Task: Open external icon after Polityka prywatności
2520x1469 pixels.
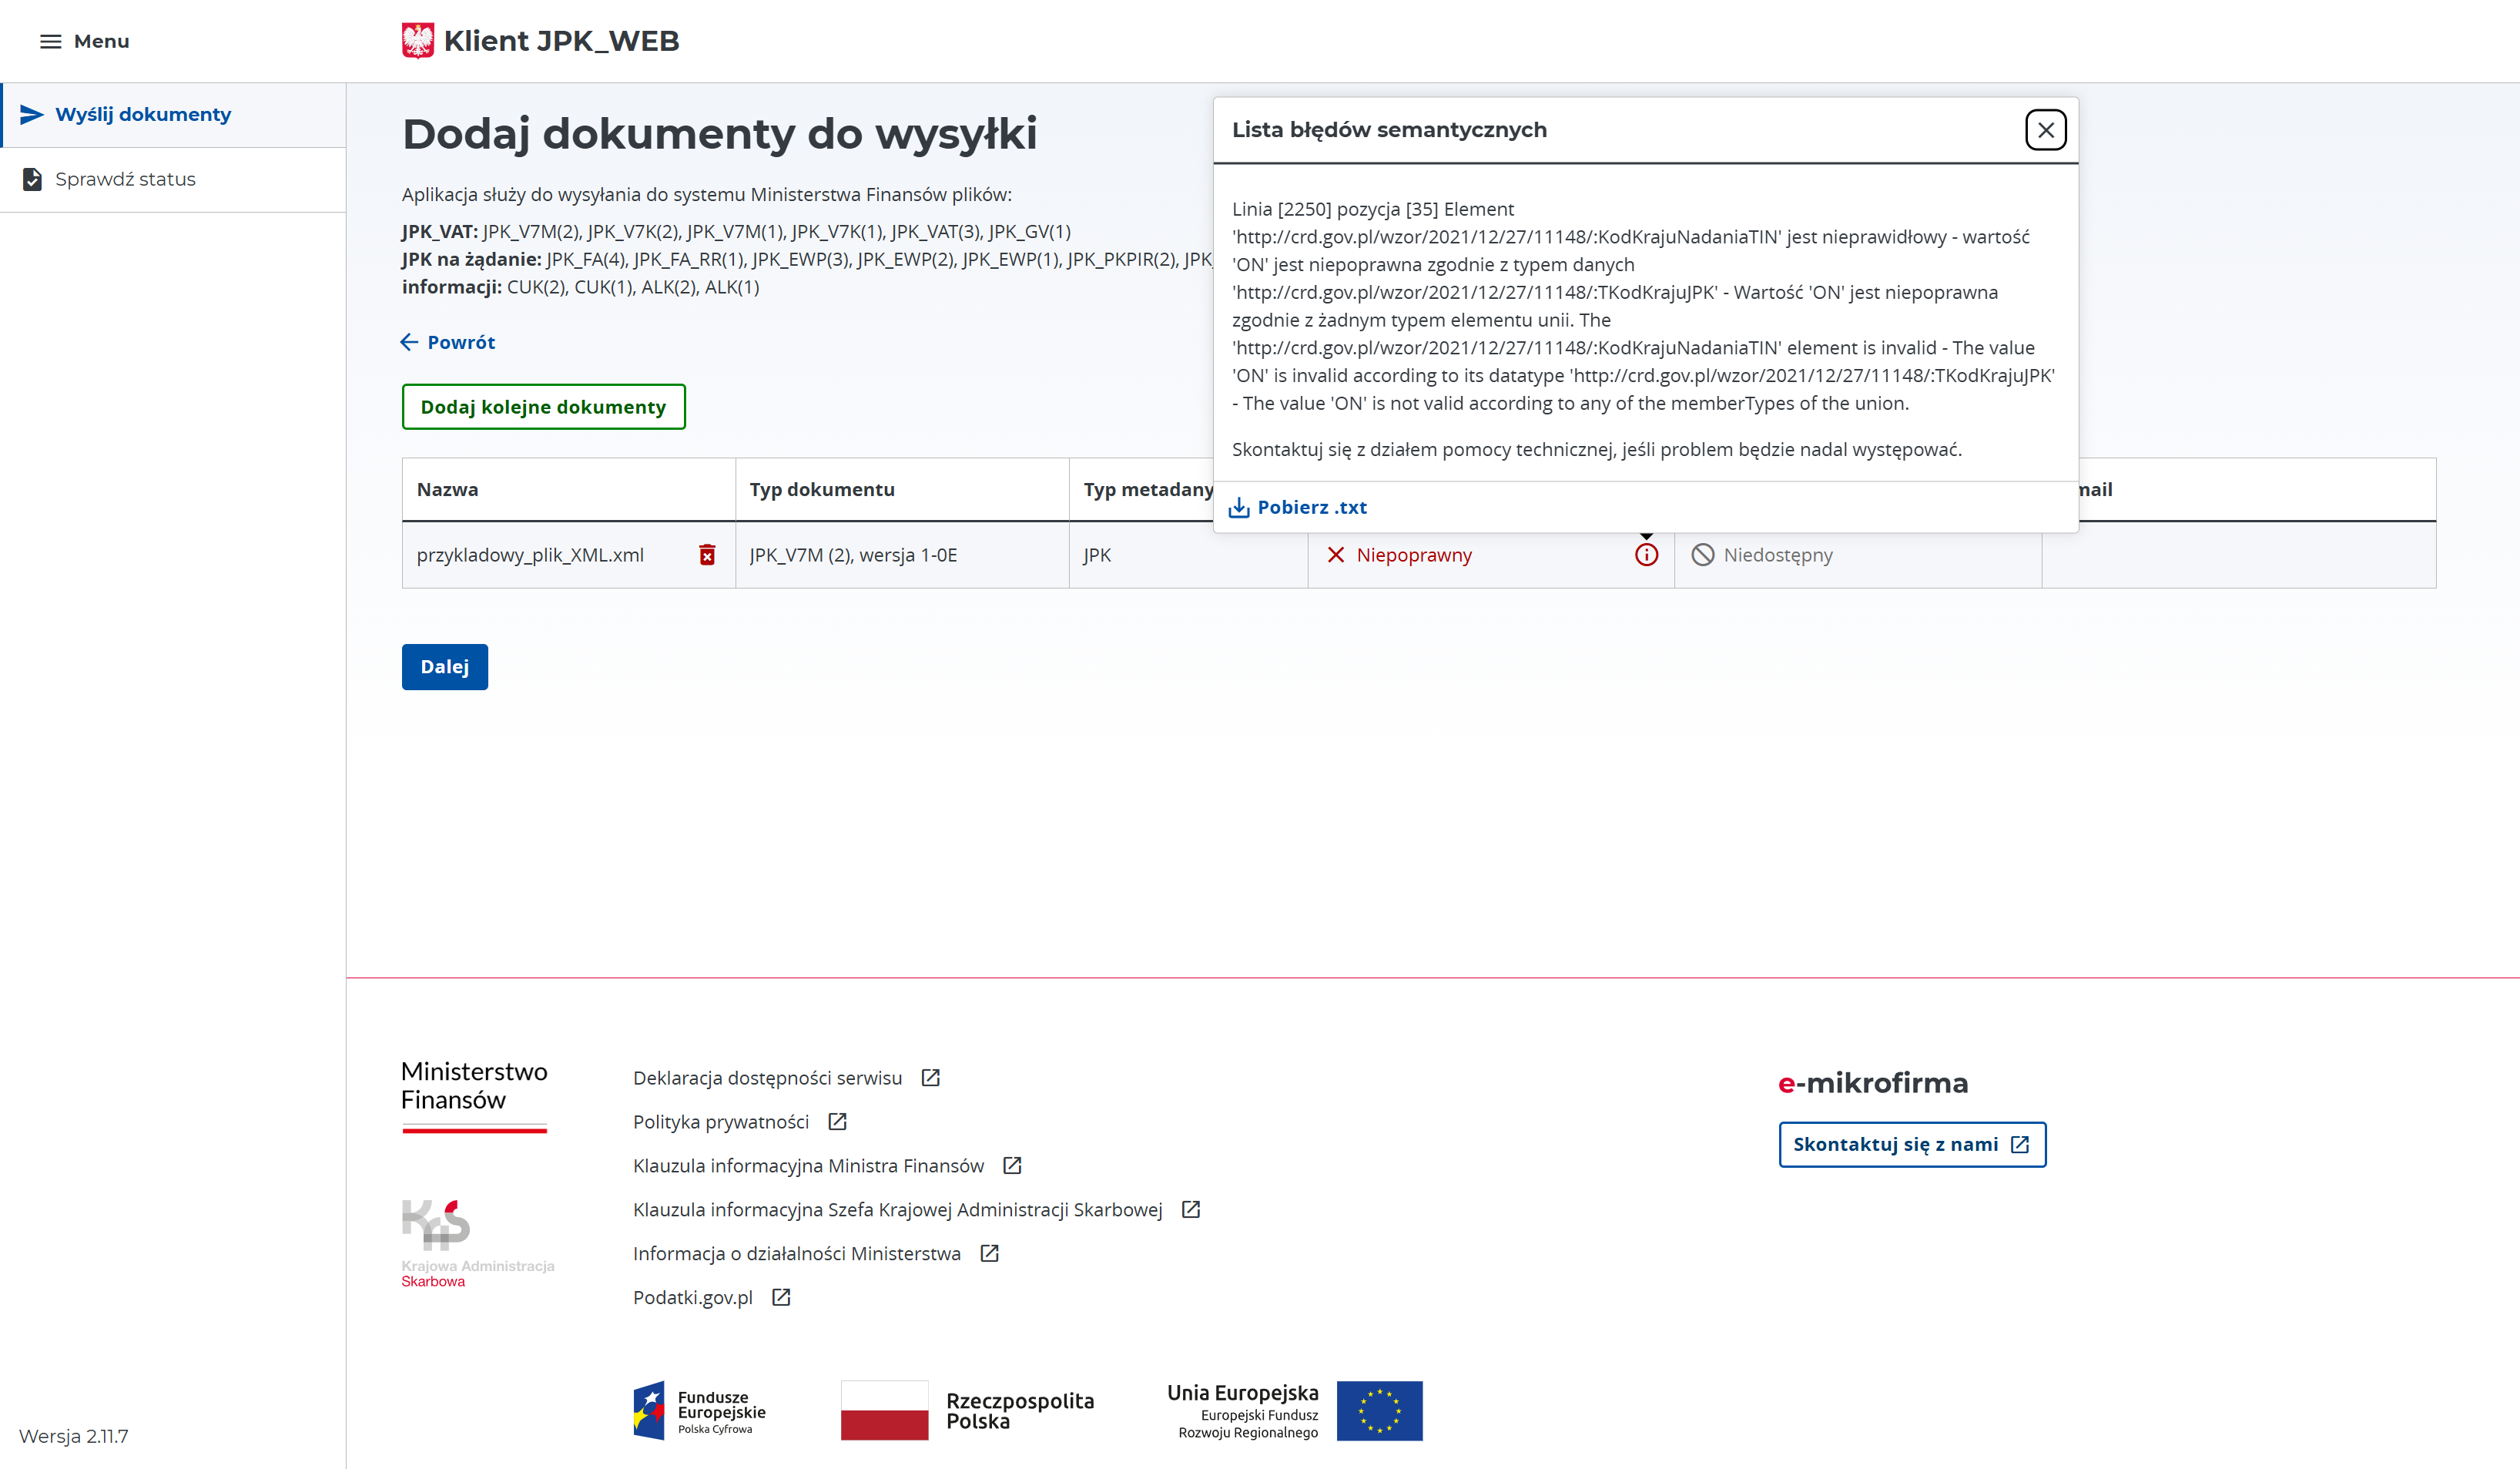Action: [x=837, y=1121]
